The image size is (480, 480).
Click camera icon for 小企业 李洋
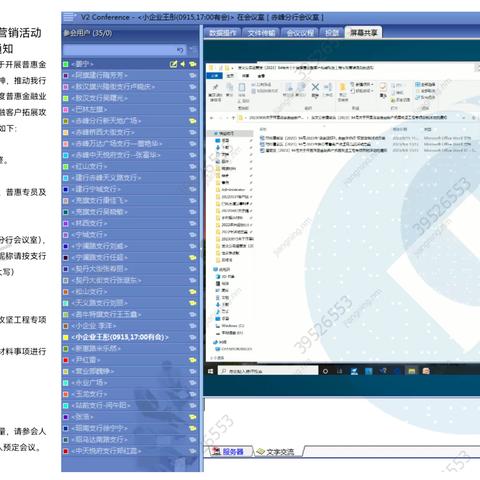tap(193, 326)
